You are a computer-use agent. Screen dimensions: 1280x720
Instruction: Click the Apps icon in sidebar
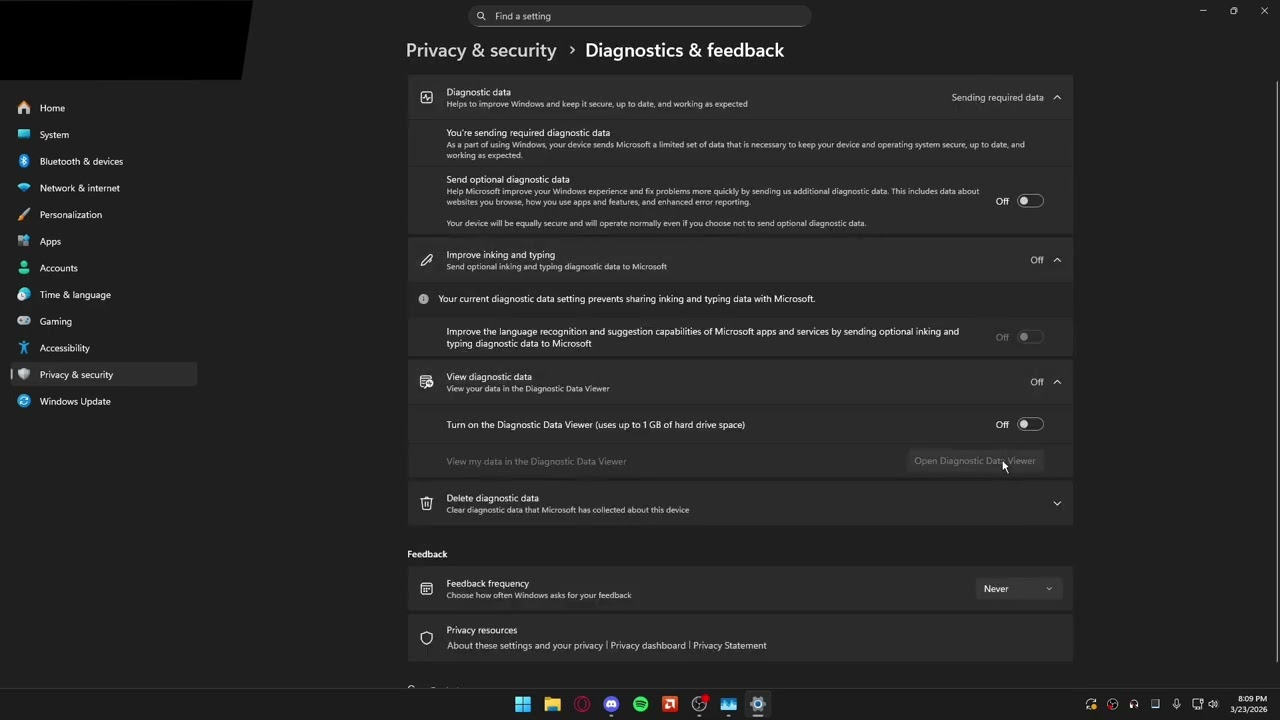click(24, 241)
